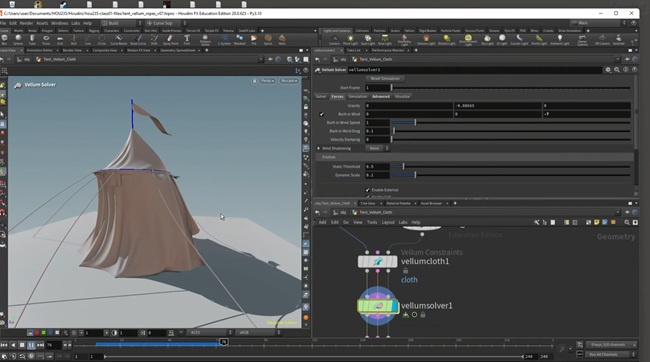This screenshot has height=362, width=650.
Task: Toggle the Enable External checkbox
Action: point(367,190)
